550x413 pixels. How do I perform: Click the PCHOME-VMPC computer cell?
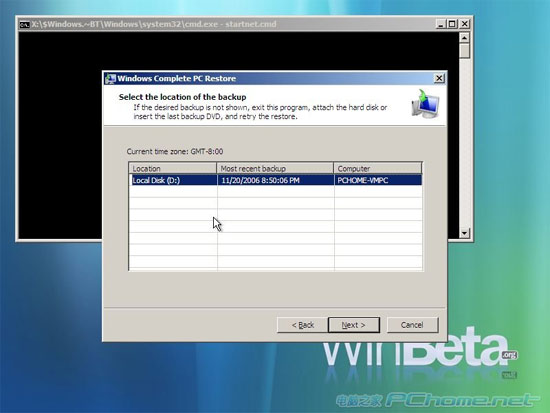coord(363,180)
